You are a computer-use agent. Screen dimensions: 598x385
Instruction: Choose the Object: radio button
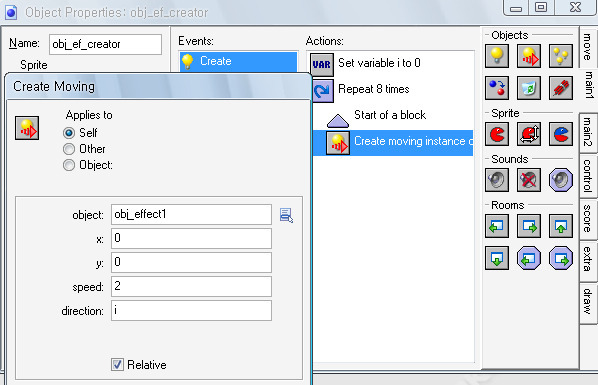coord(69,165)
